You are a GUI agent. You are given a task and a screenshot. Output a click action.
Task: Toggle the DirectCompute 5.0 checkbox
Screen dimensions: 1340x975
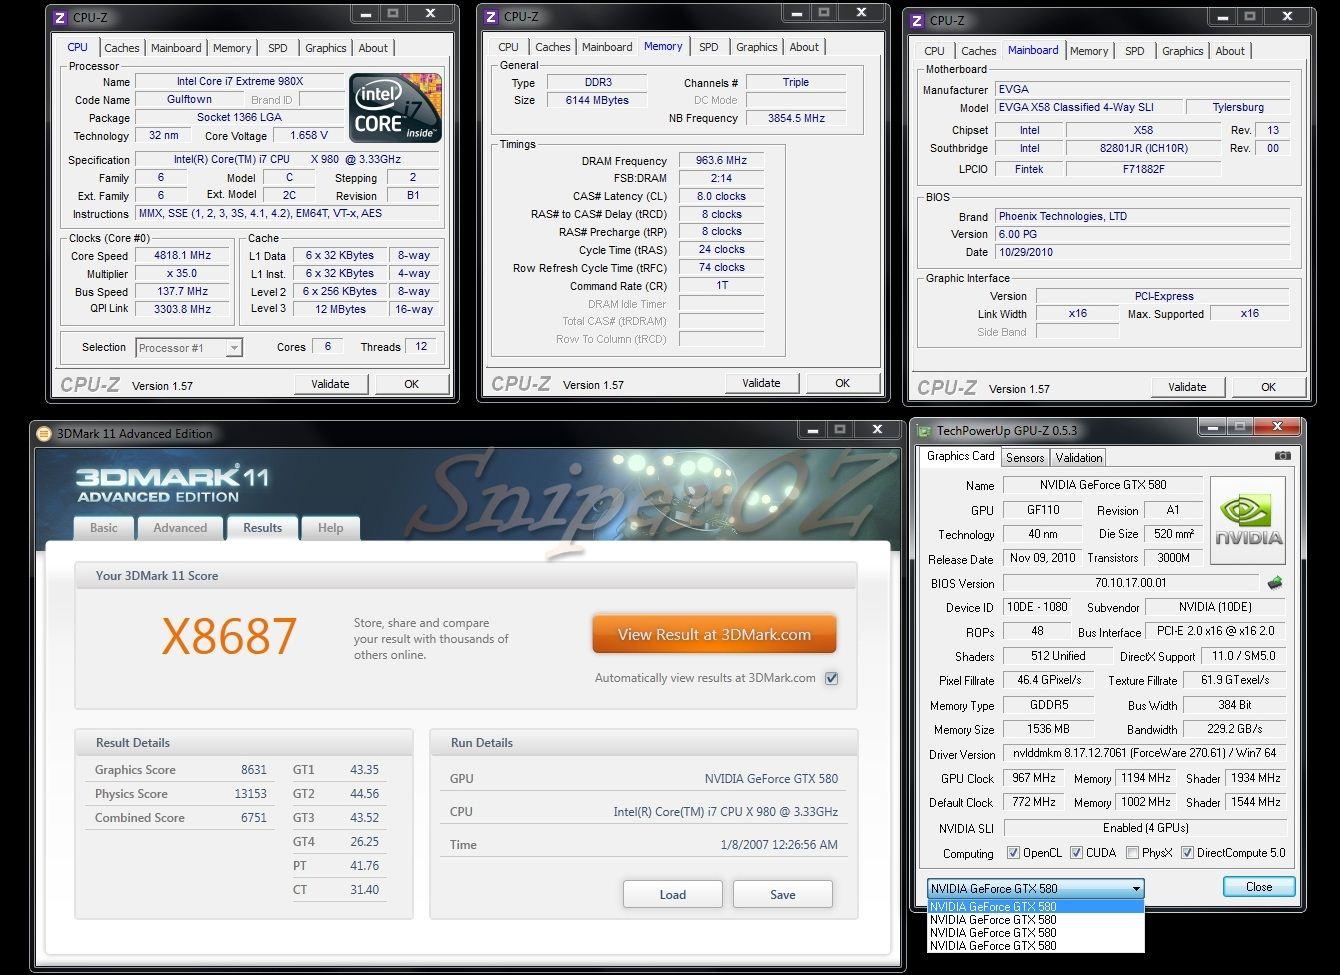pos(1187,853)
